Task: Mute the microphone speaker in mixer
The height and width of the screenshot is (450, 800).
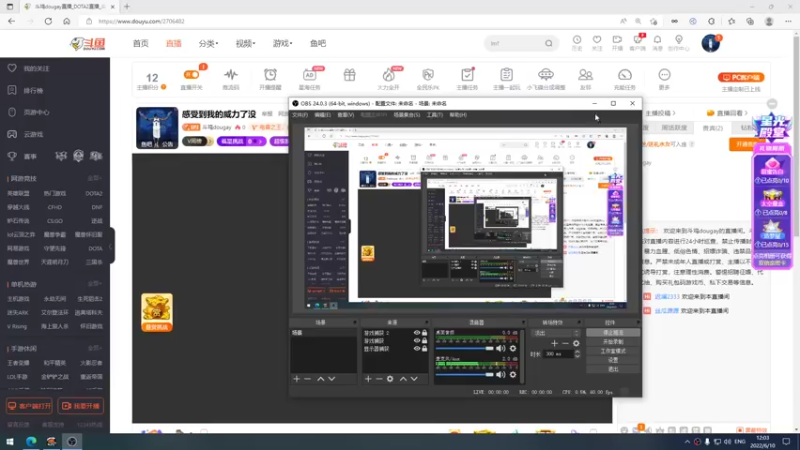Action: click(501, 374)
